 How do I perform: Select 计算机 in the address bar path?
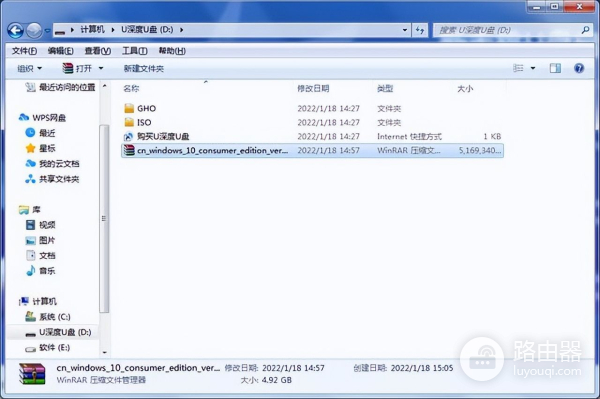coord(92,29)
